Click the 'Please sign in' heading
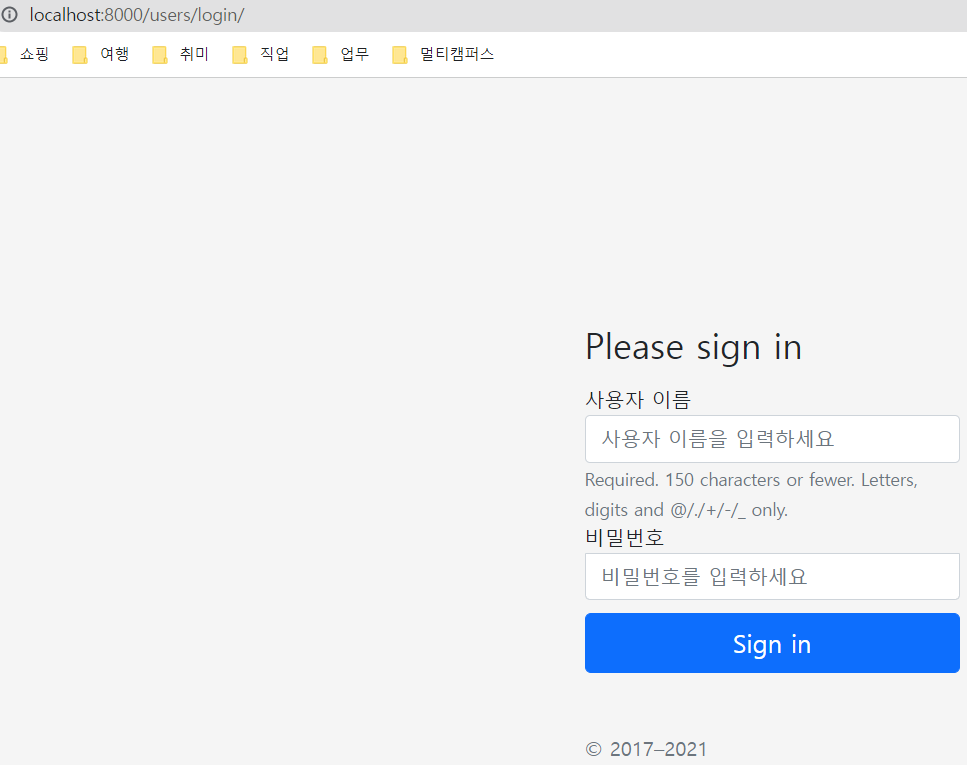 [693, 347]
